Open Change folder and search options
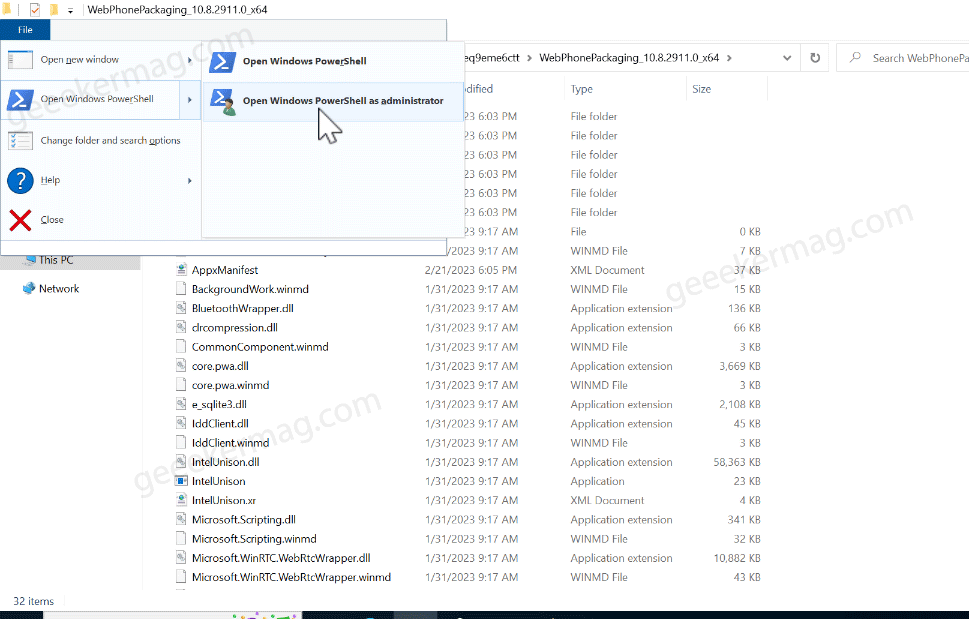The height and width of the screenshot is (619, 969). (x=101, y=141)
